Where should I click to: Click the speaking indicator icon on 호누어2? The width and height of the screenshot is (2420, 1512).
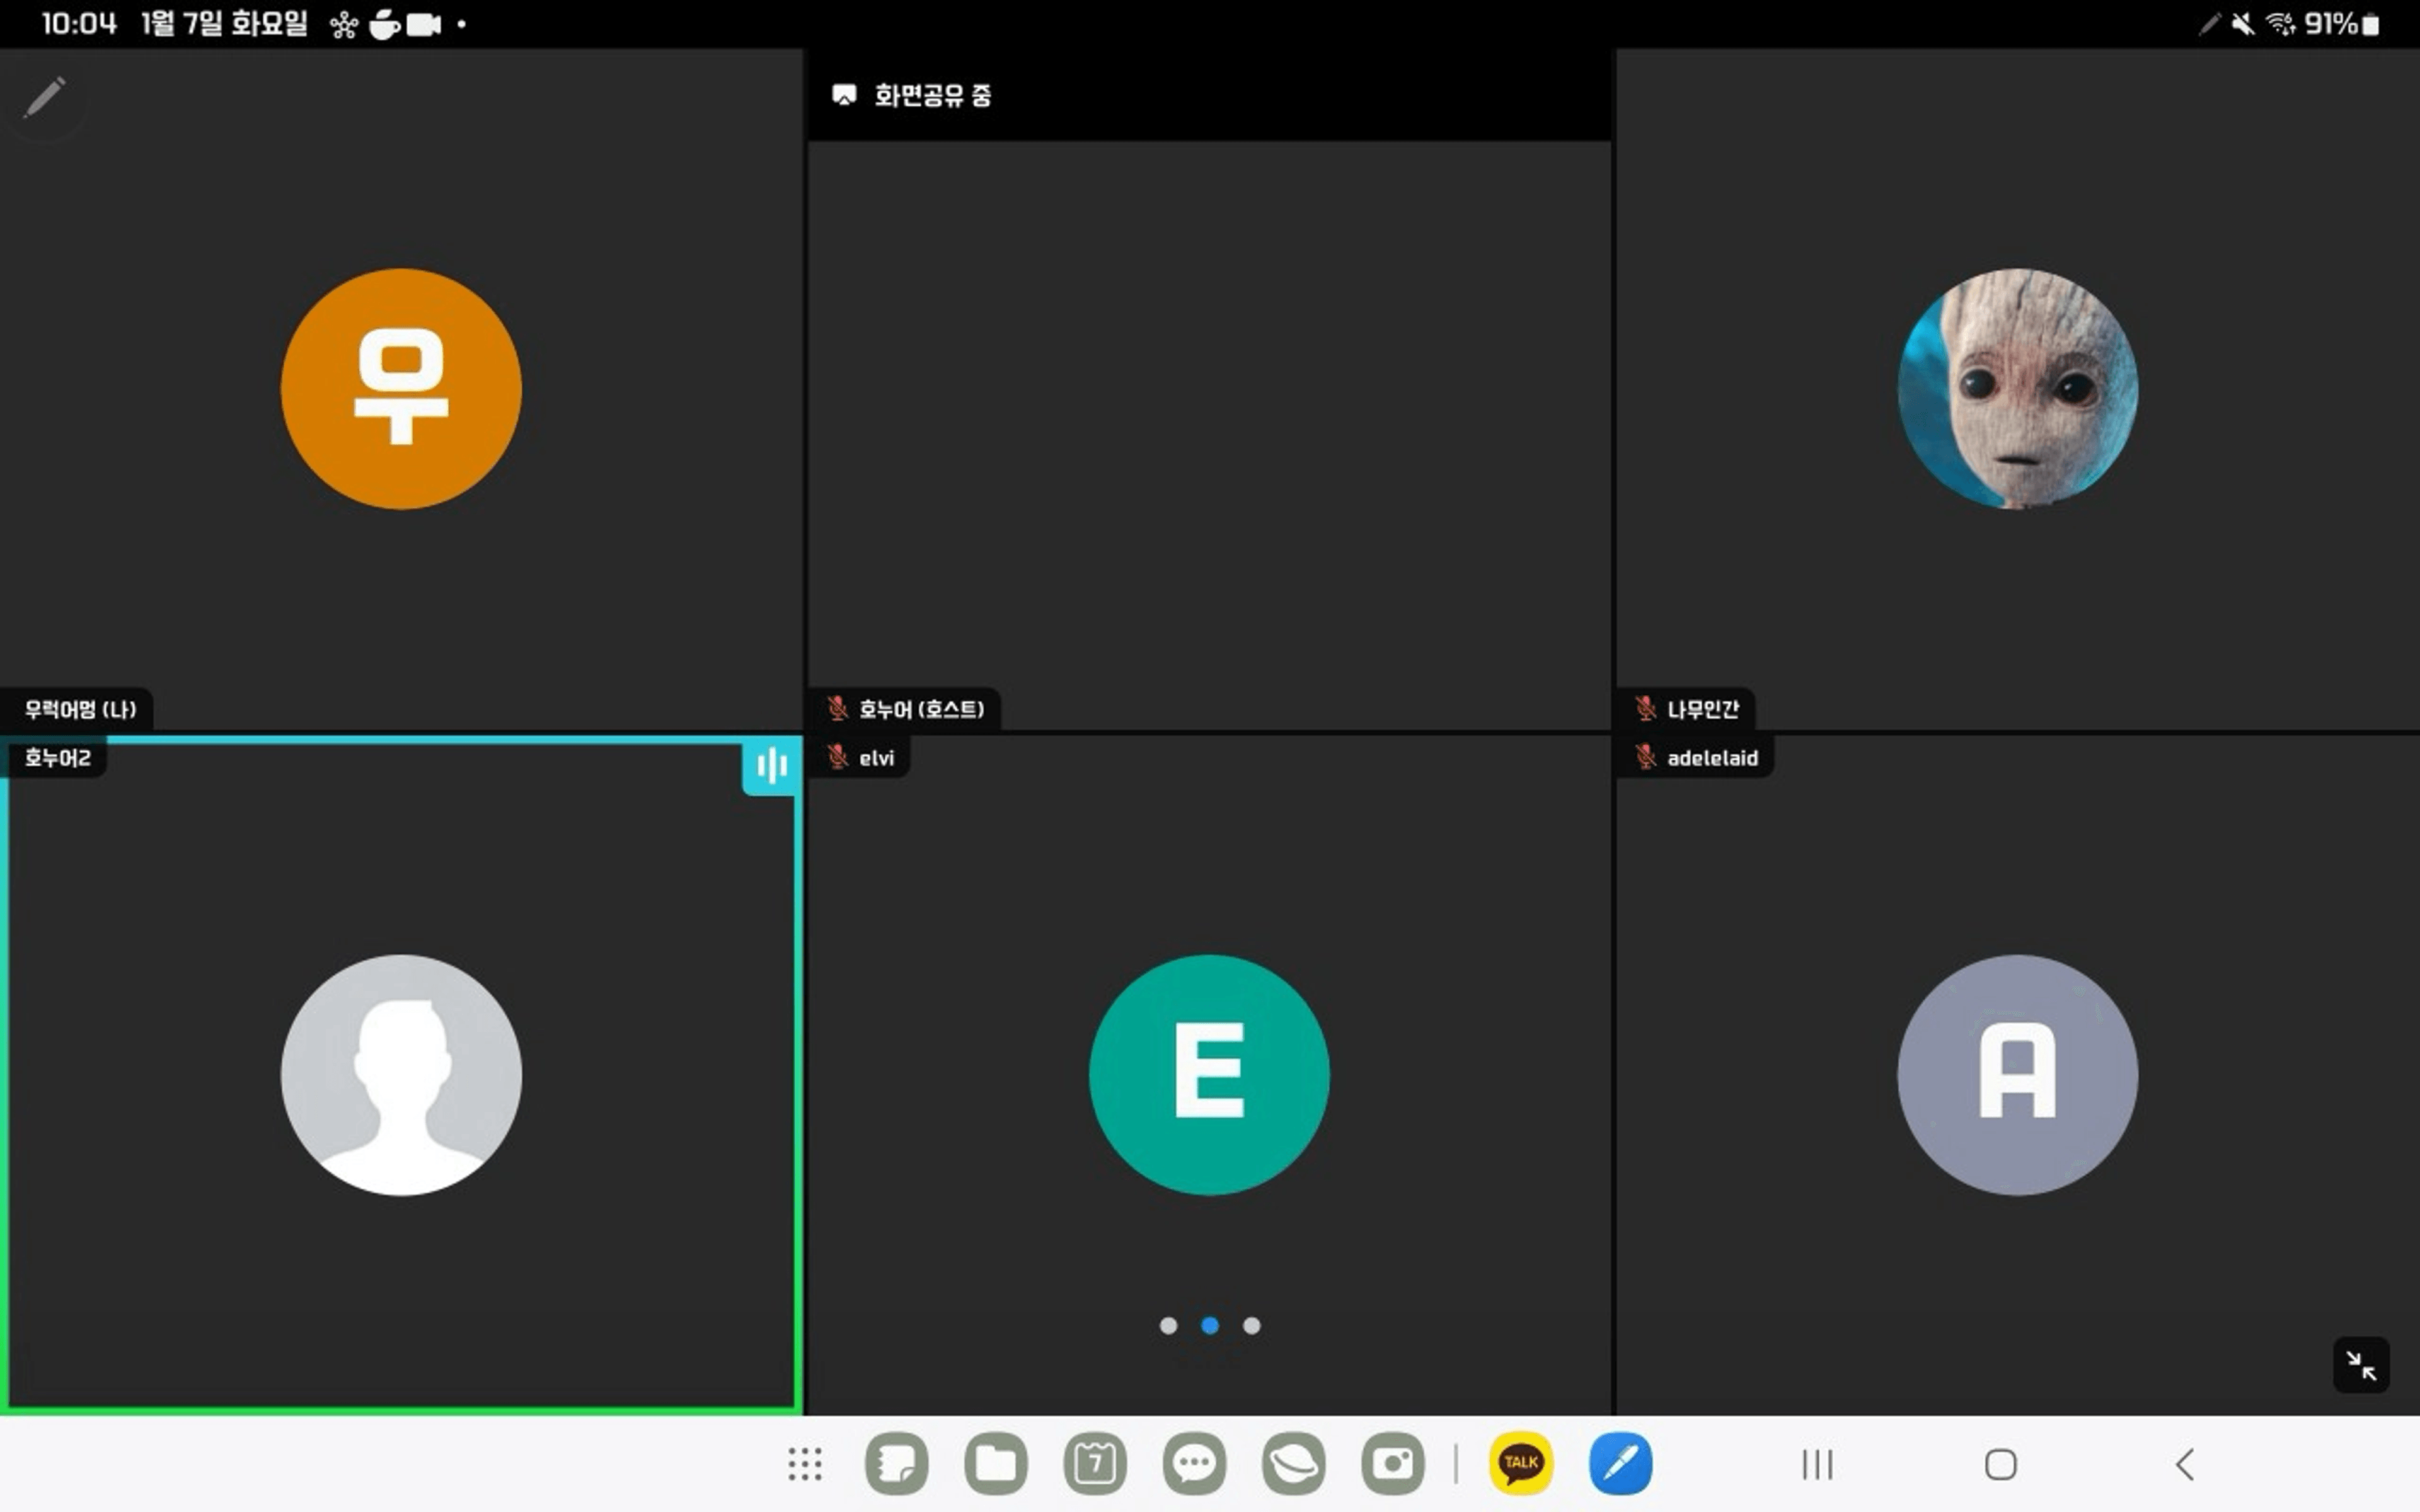771,767
